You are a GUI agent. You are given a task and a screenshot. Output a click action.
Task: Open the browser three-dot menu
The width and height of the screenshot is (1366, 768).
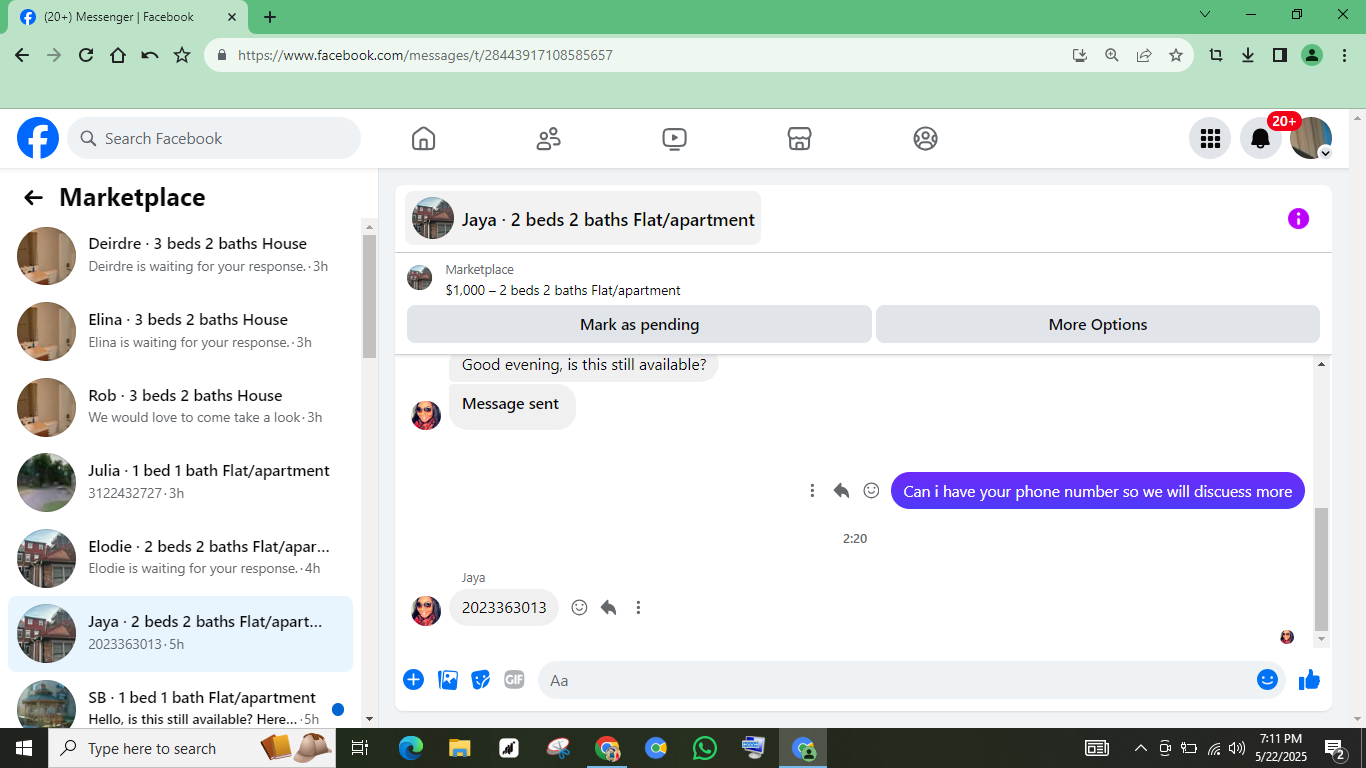[1343, 55]
